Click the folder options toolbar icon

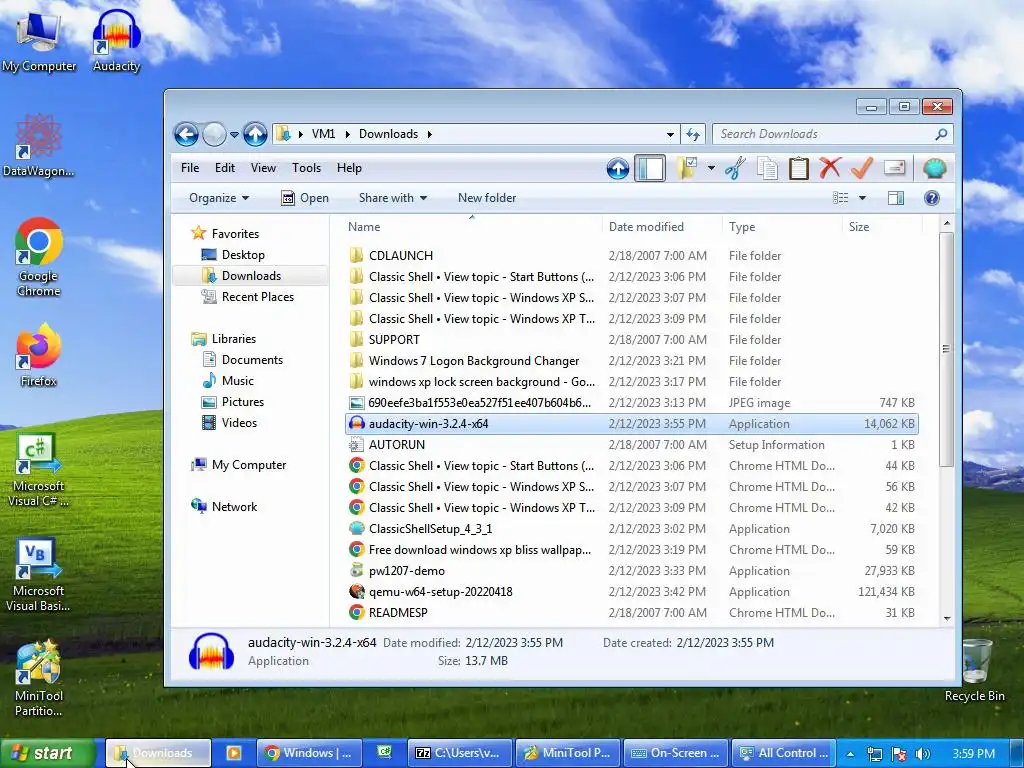coord(686,168)
